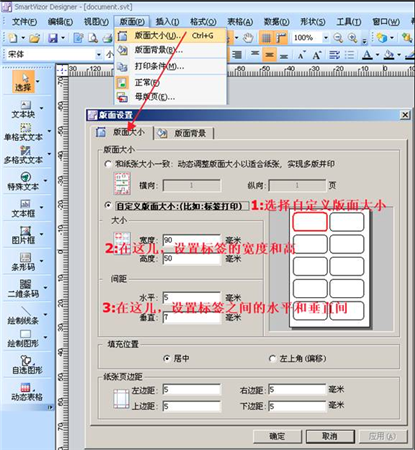
Task: Click the print preview magnifier icon
Action: [93, 38]
